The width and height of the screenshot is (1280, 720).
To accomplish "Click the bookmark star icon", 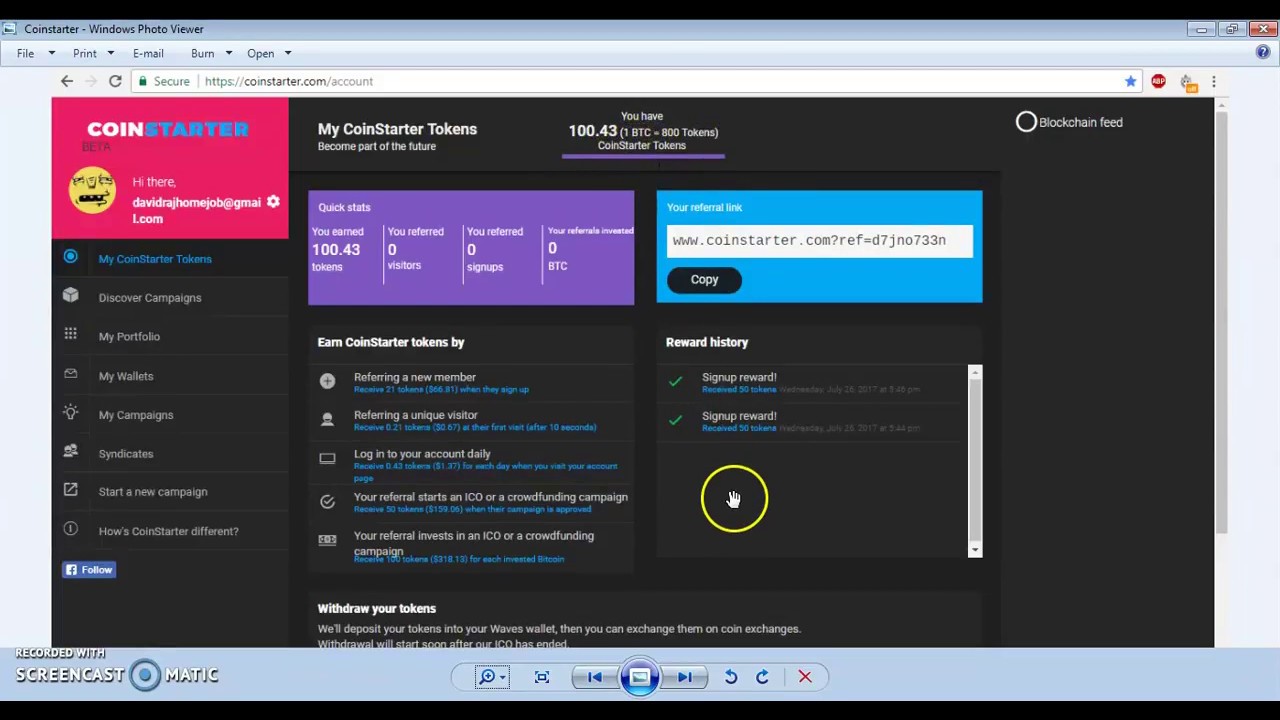I will (x=1130, y=81).
